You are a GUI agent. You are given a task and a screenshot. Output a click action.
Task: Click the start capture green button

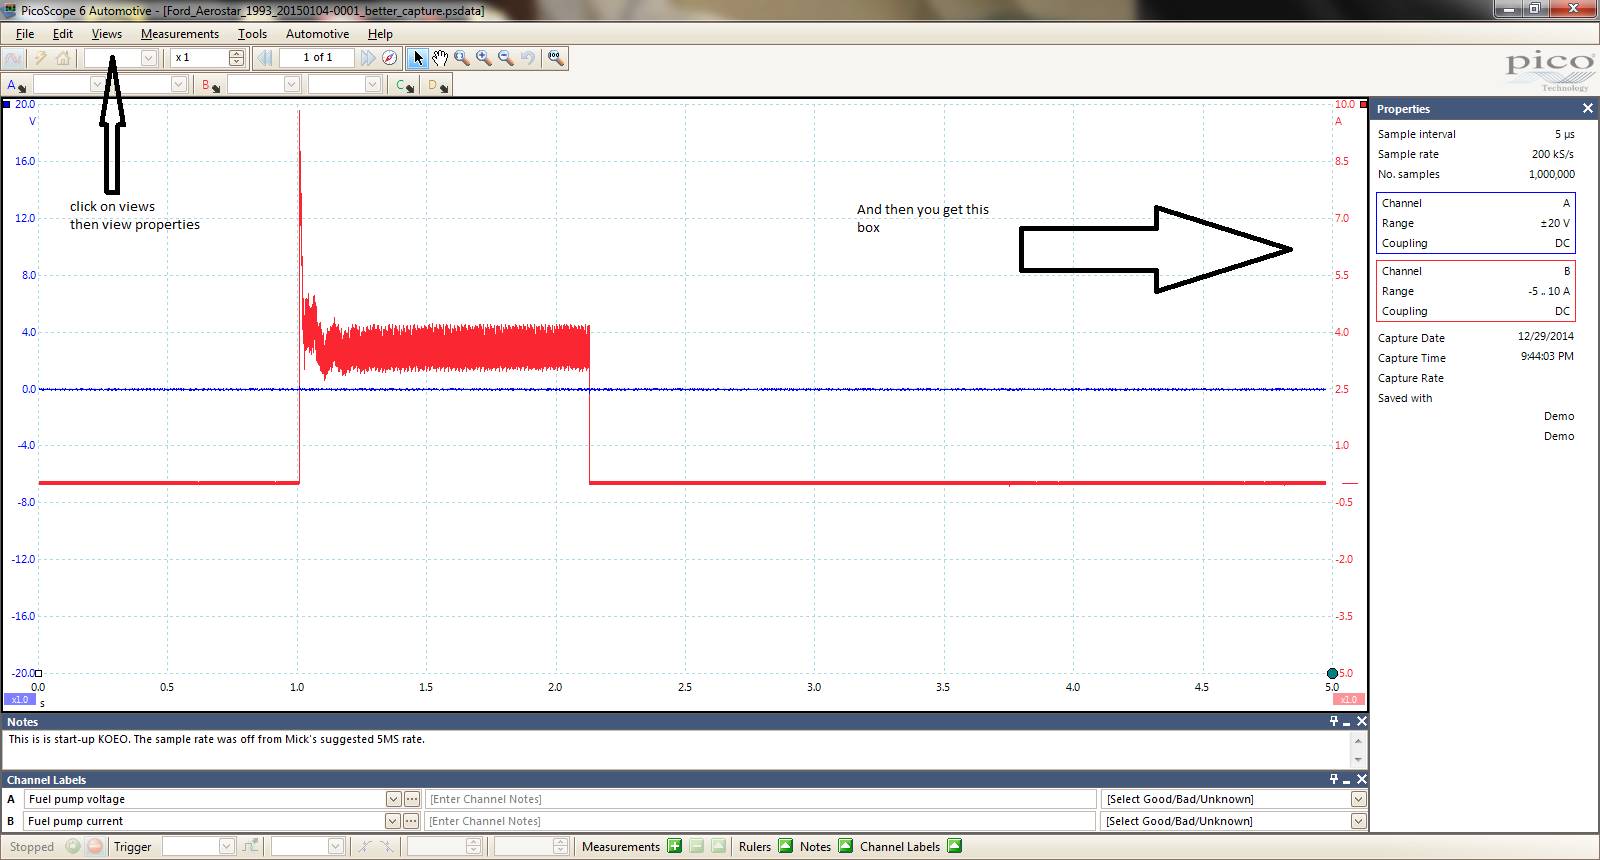tap(73, 846)
